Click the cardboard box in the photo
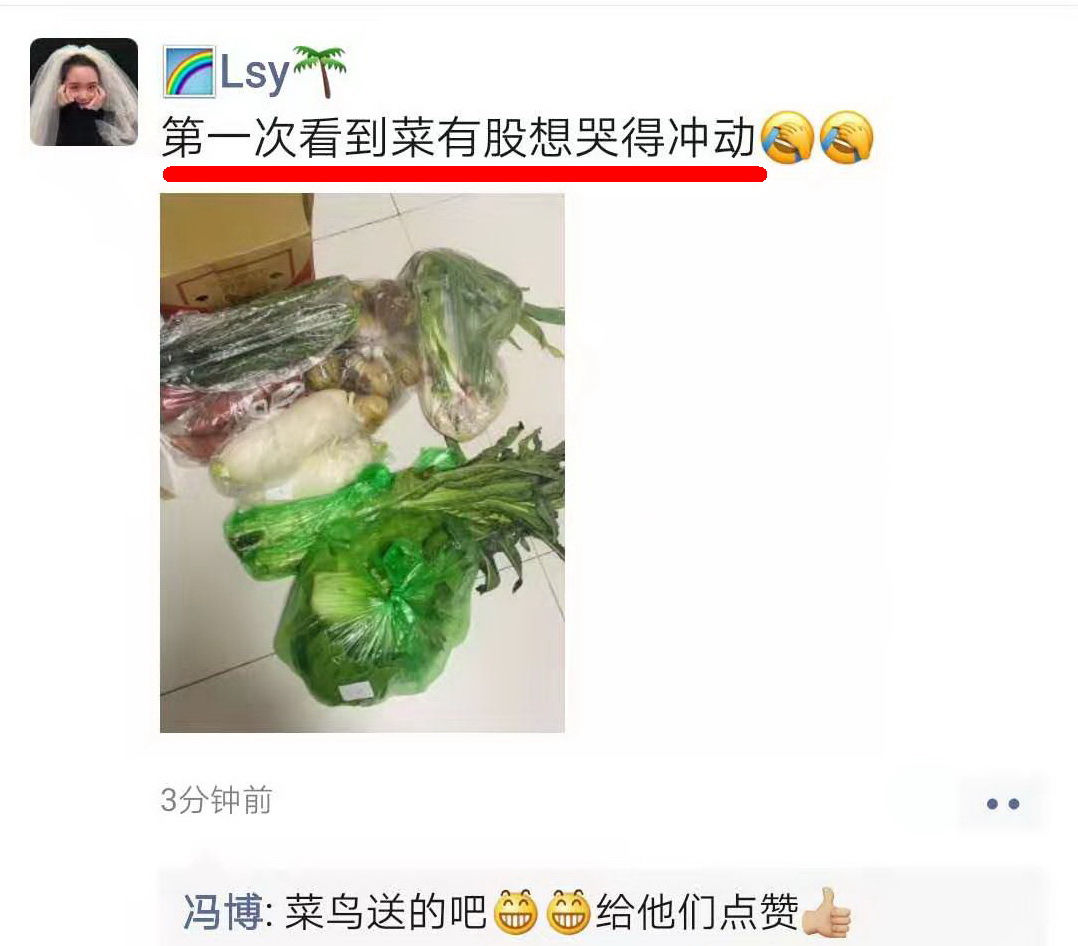Image resolution: width=1078 pixels, height=946 pixels. coord(236,252)
